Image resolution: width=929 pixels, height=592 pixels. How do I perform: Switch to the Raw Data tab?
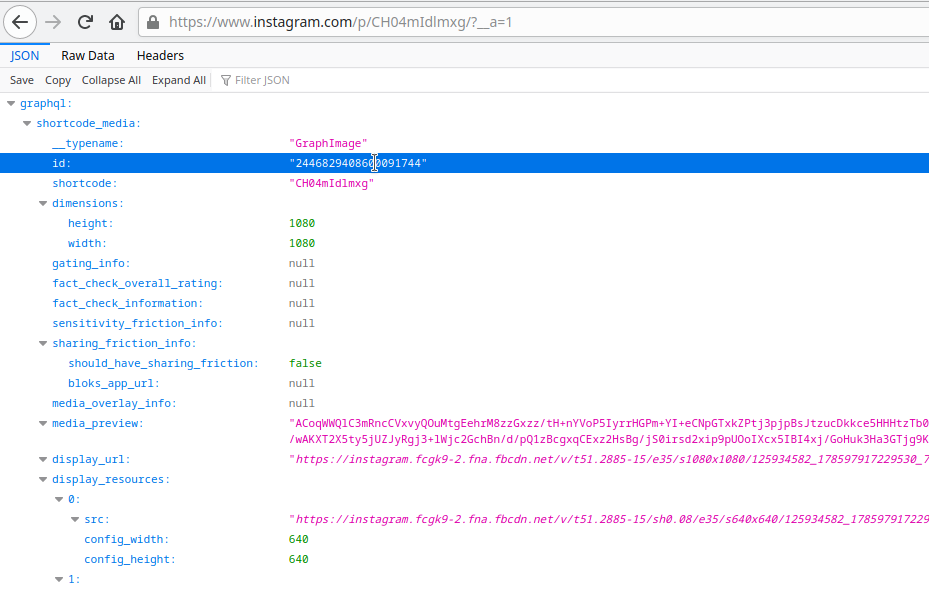point(87,55)
